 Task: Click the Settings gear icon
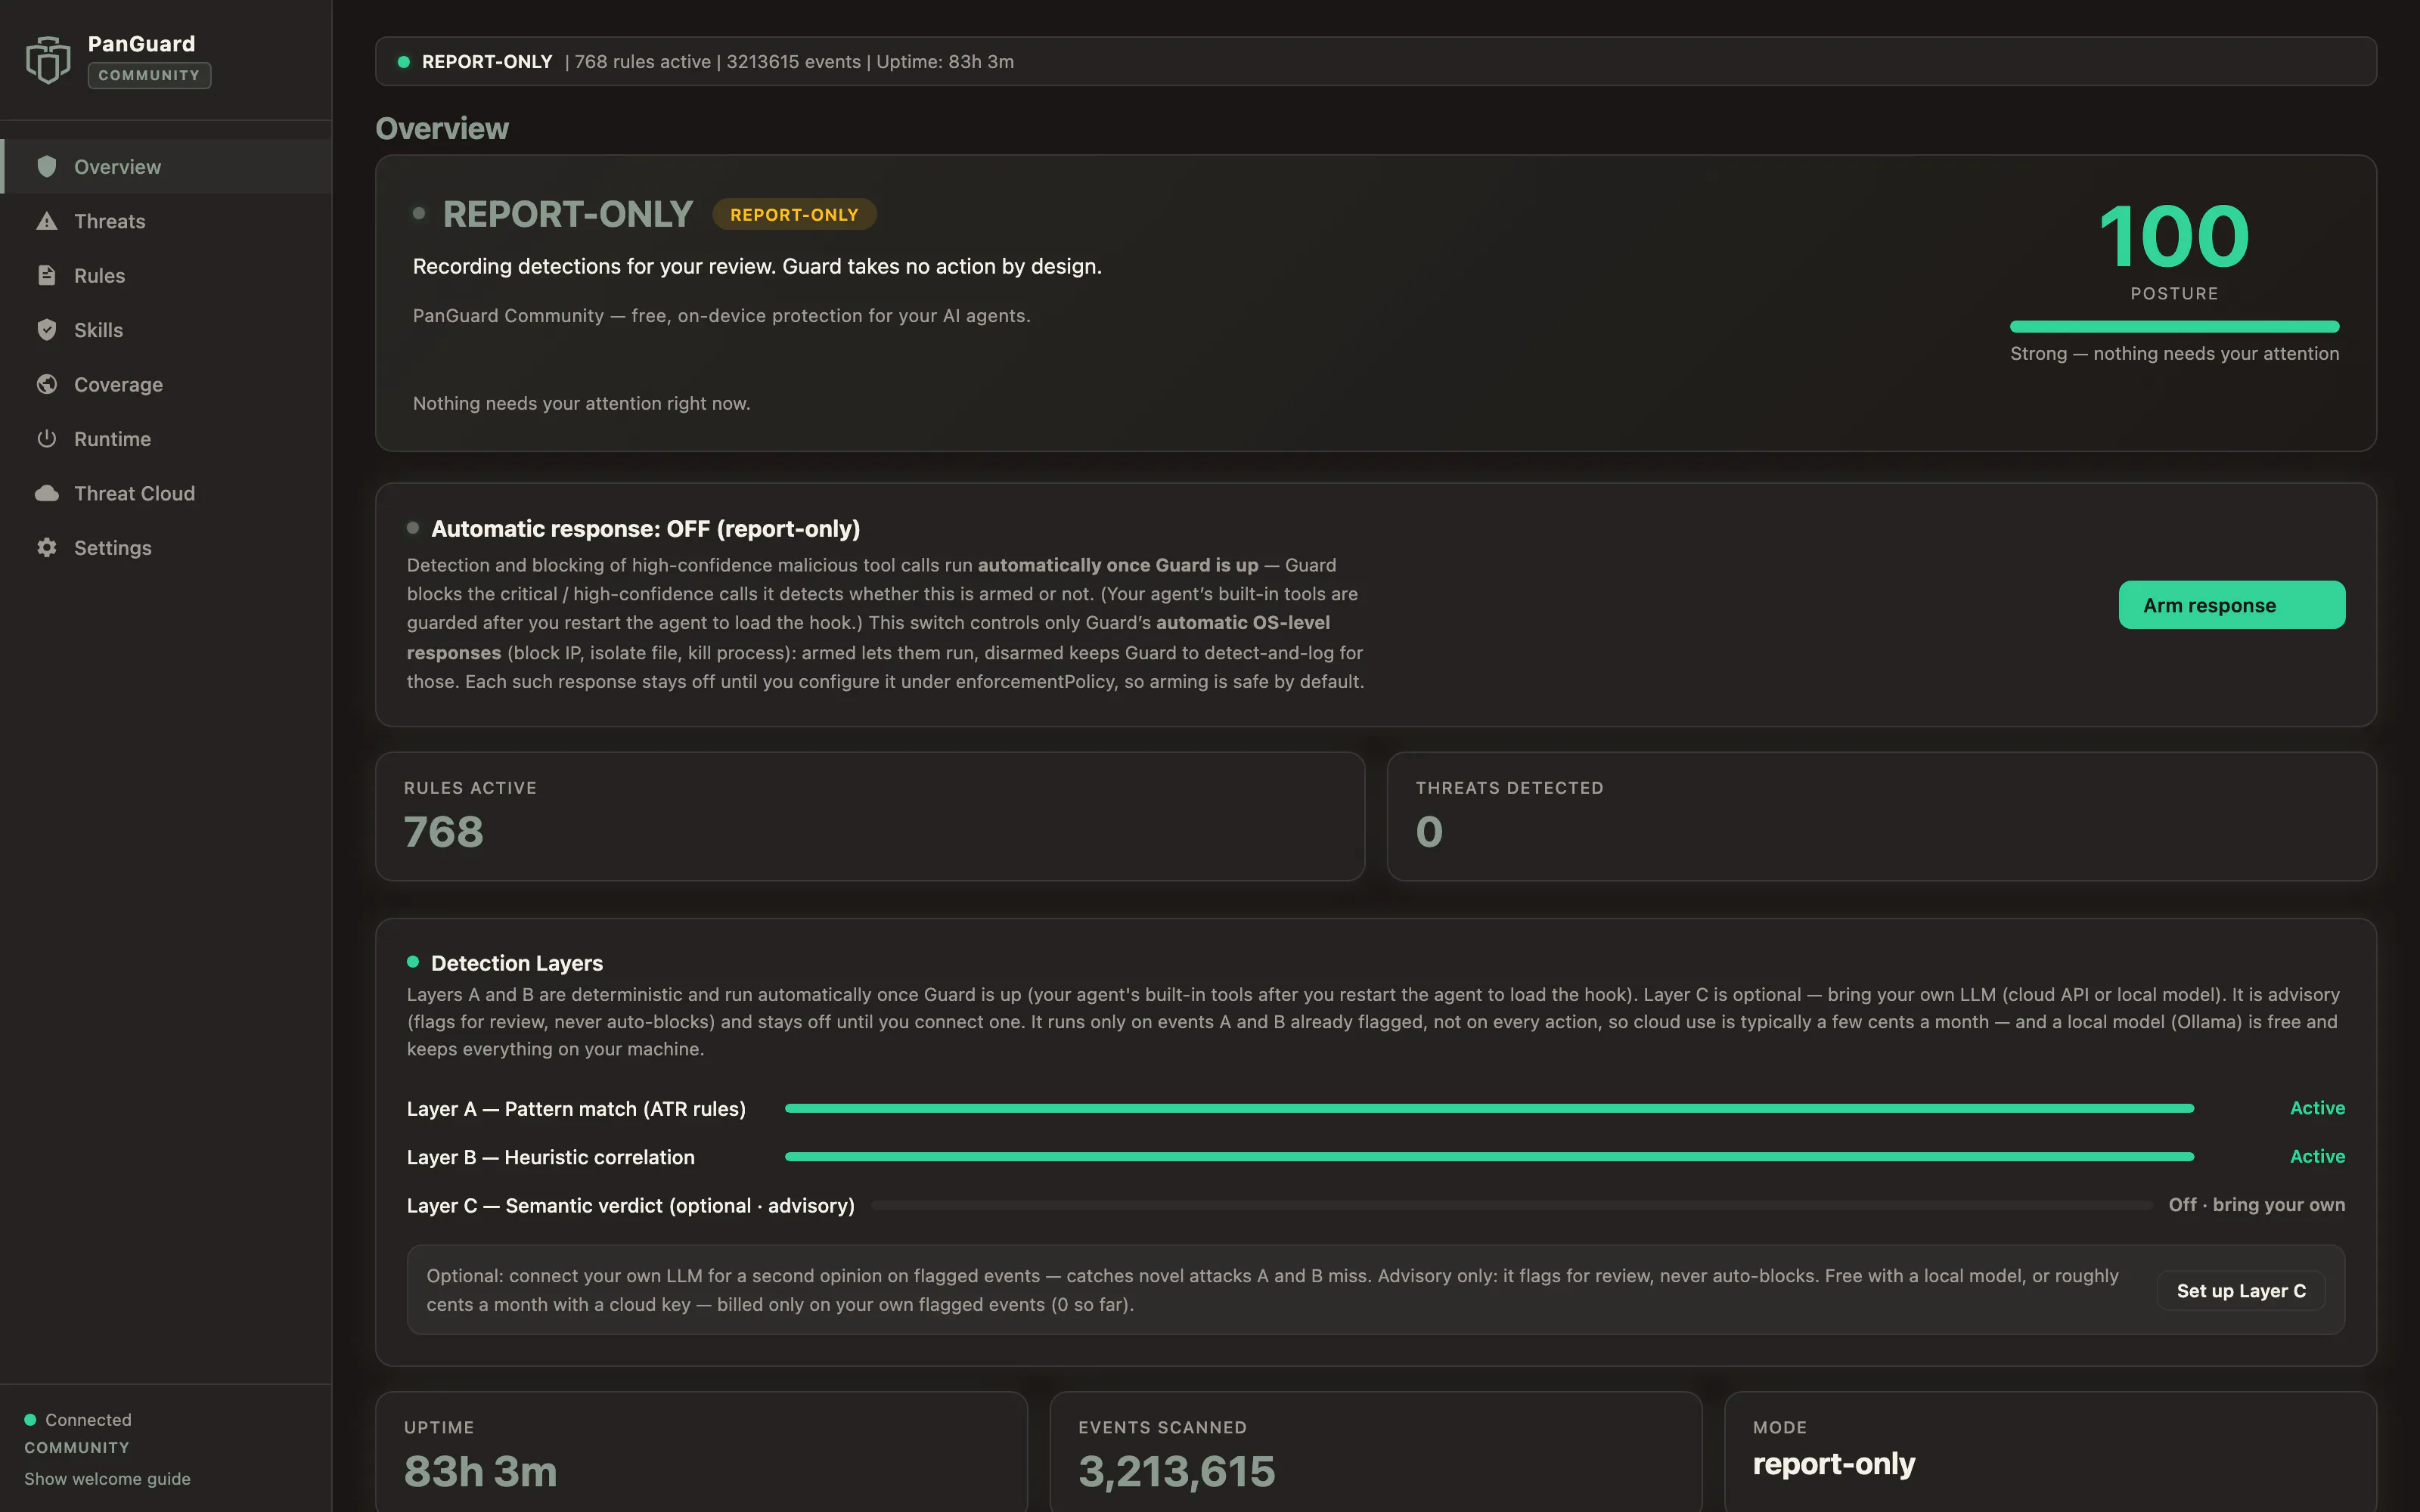coord(46,548)
